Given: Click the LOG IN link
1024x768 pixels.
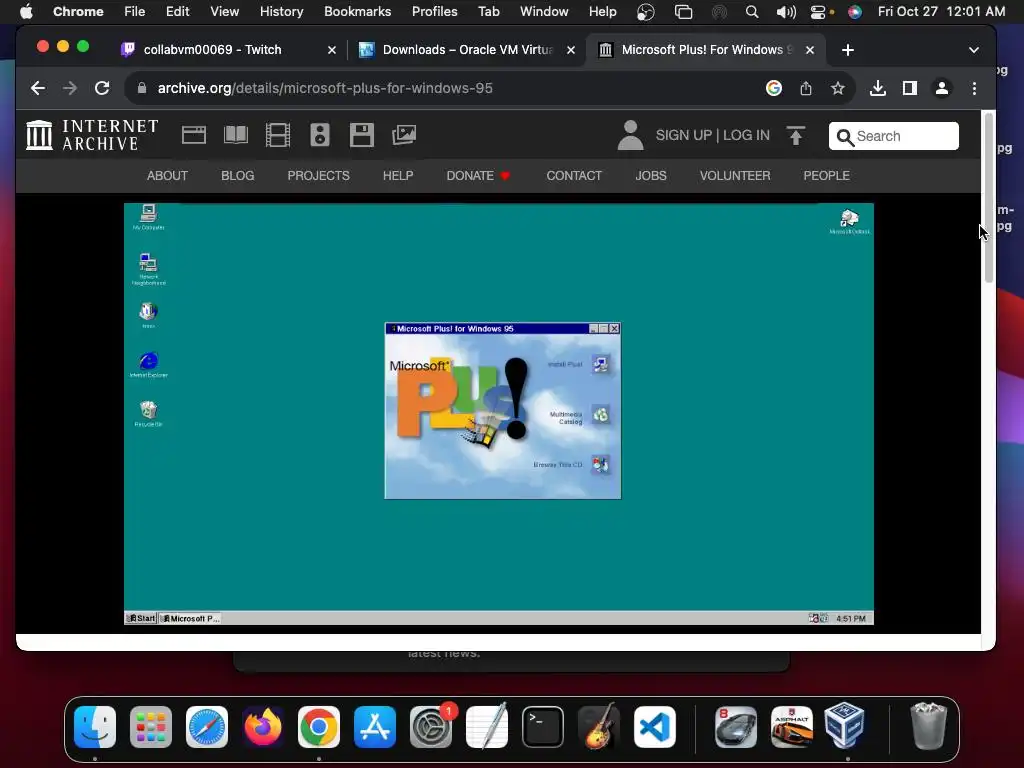Looking at the screenshot, I should [746, 135].
